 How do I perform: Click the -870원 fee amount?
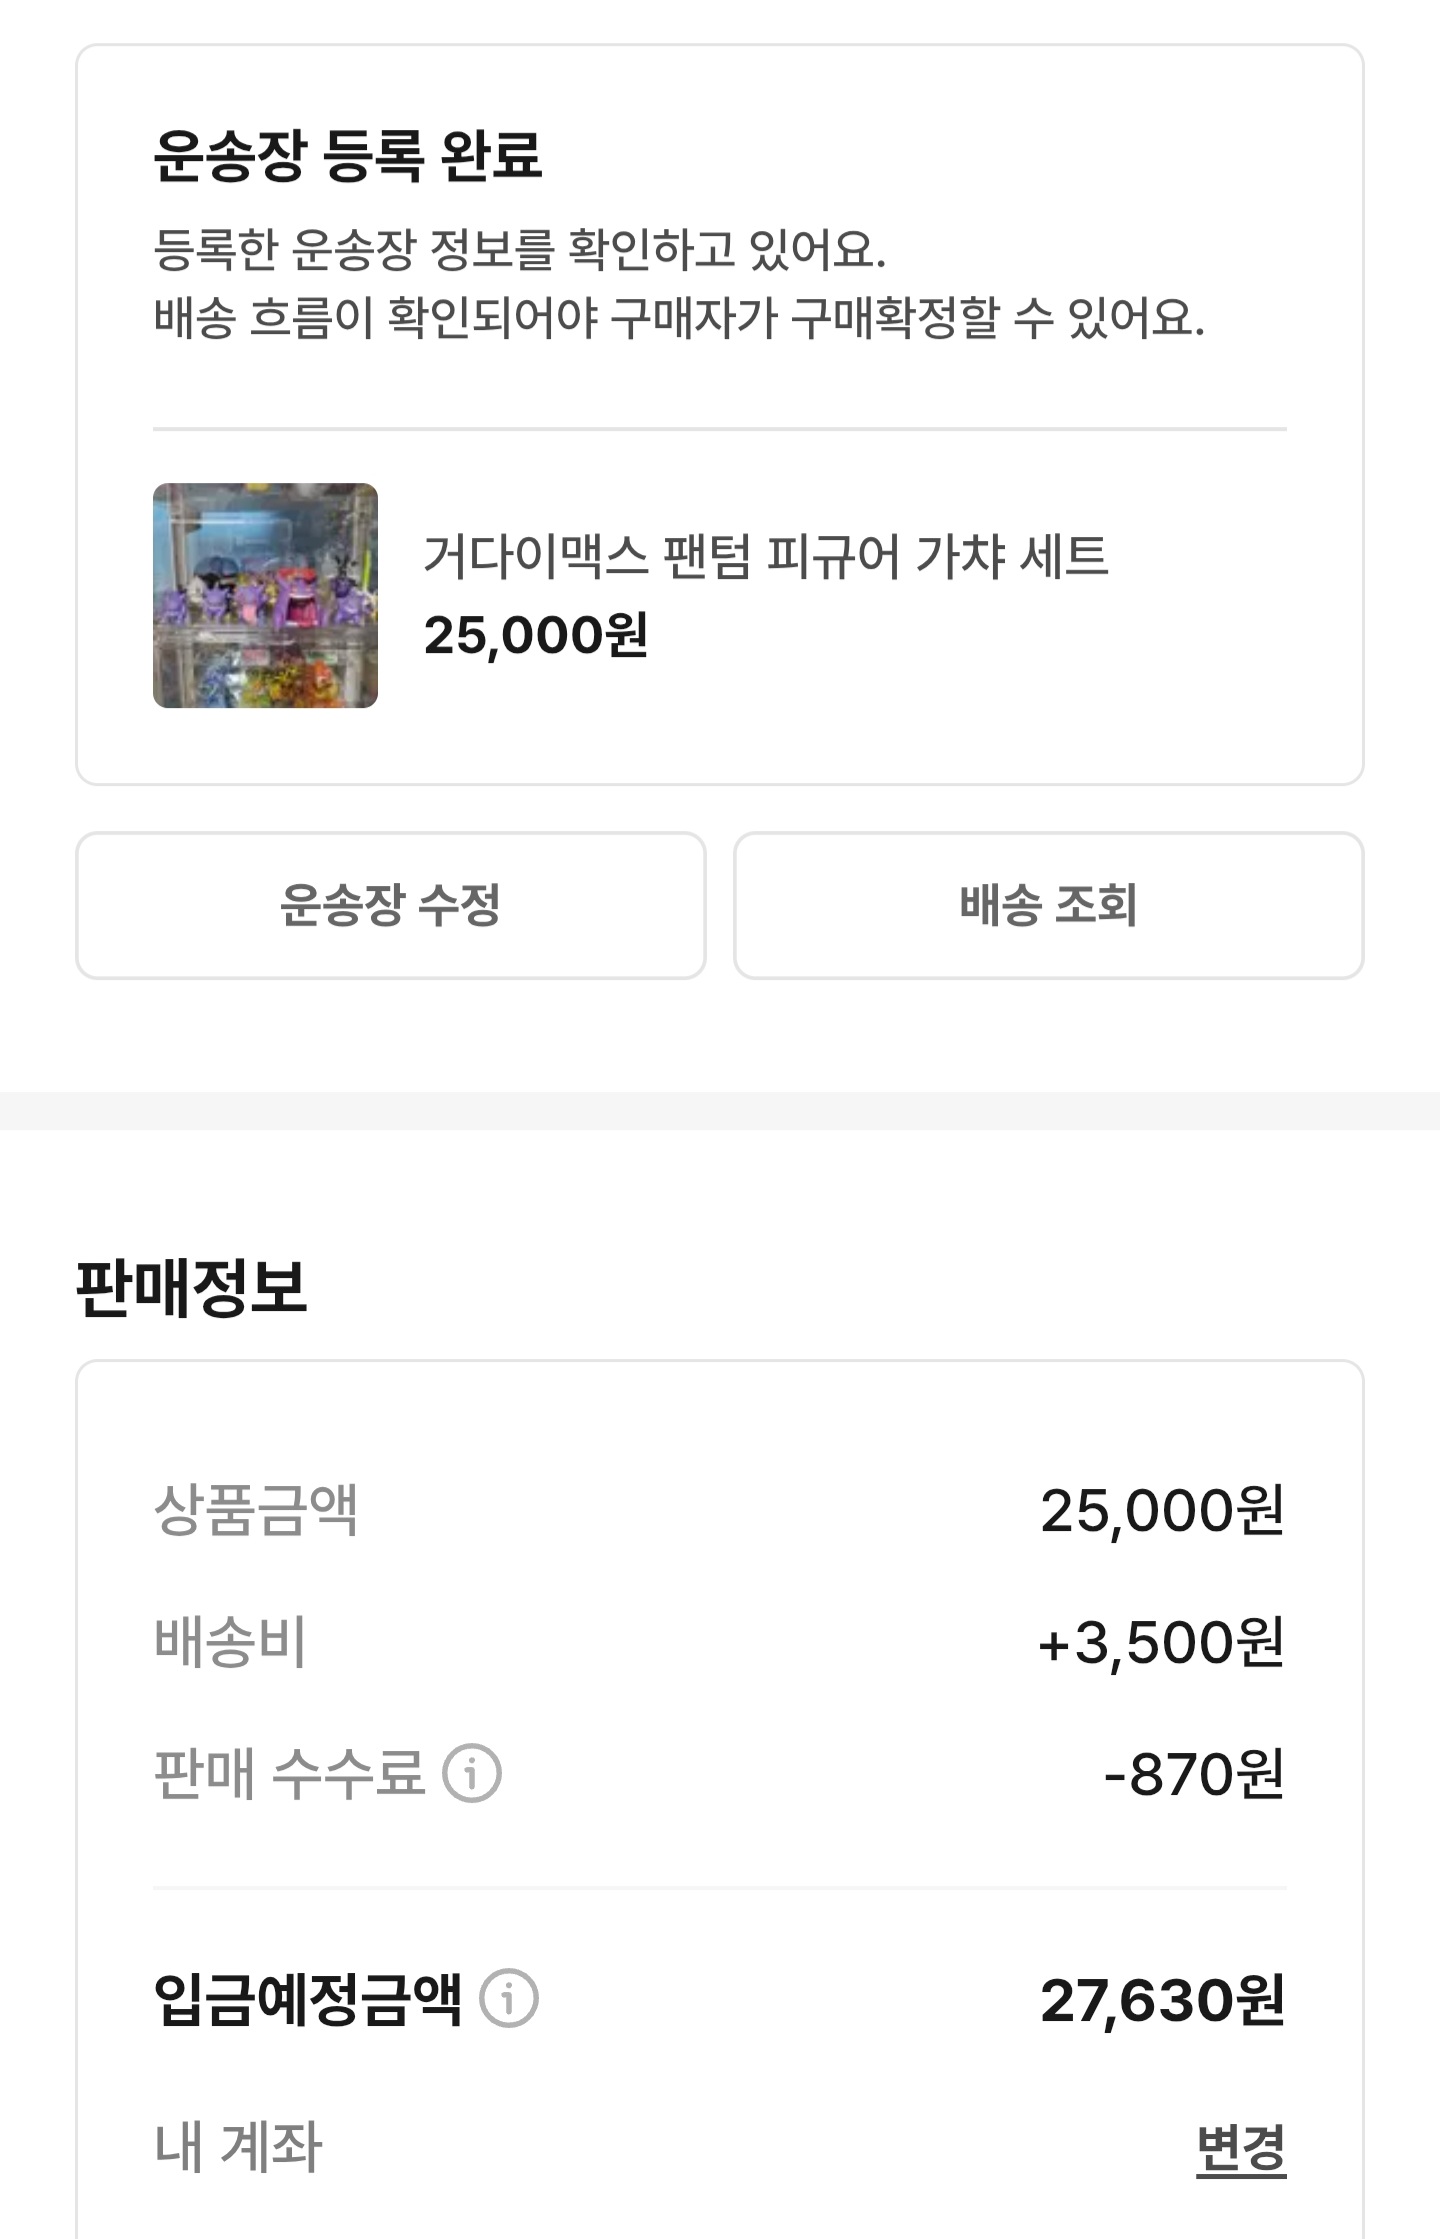1194,1774
